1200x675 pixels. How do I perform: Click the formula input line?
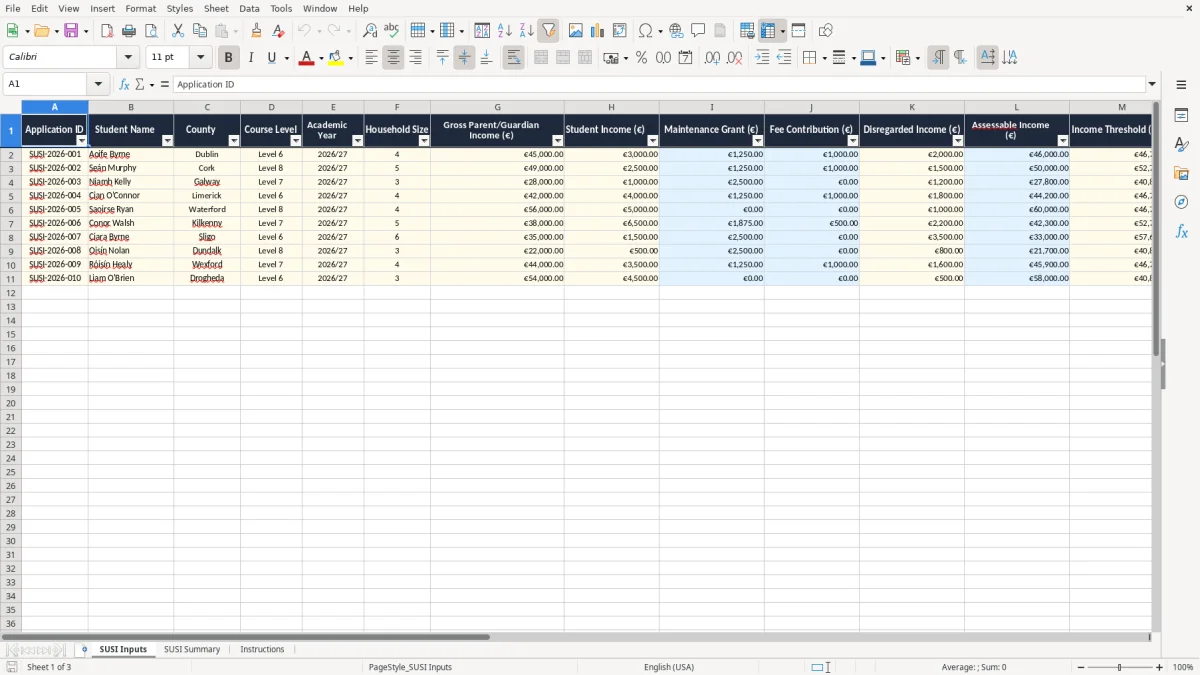[659, 84]
